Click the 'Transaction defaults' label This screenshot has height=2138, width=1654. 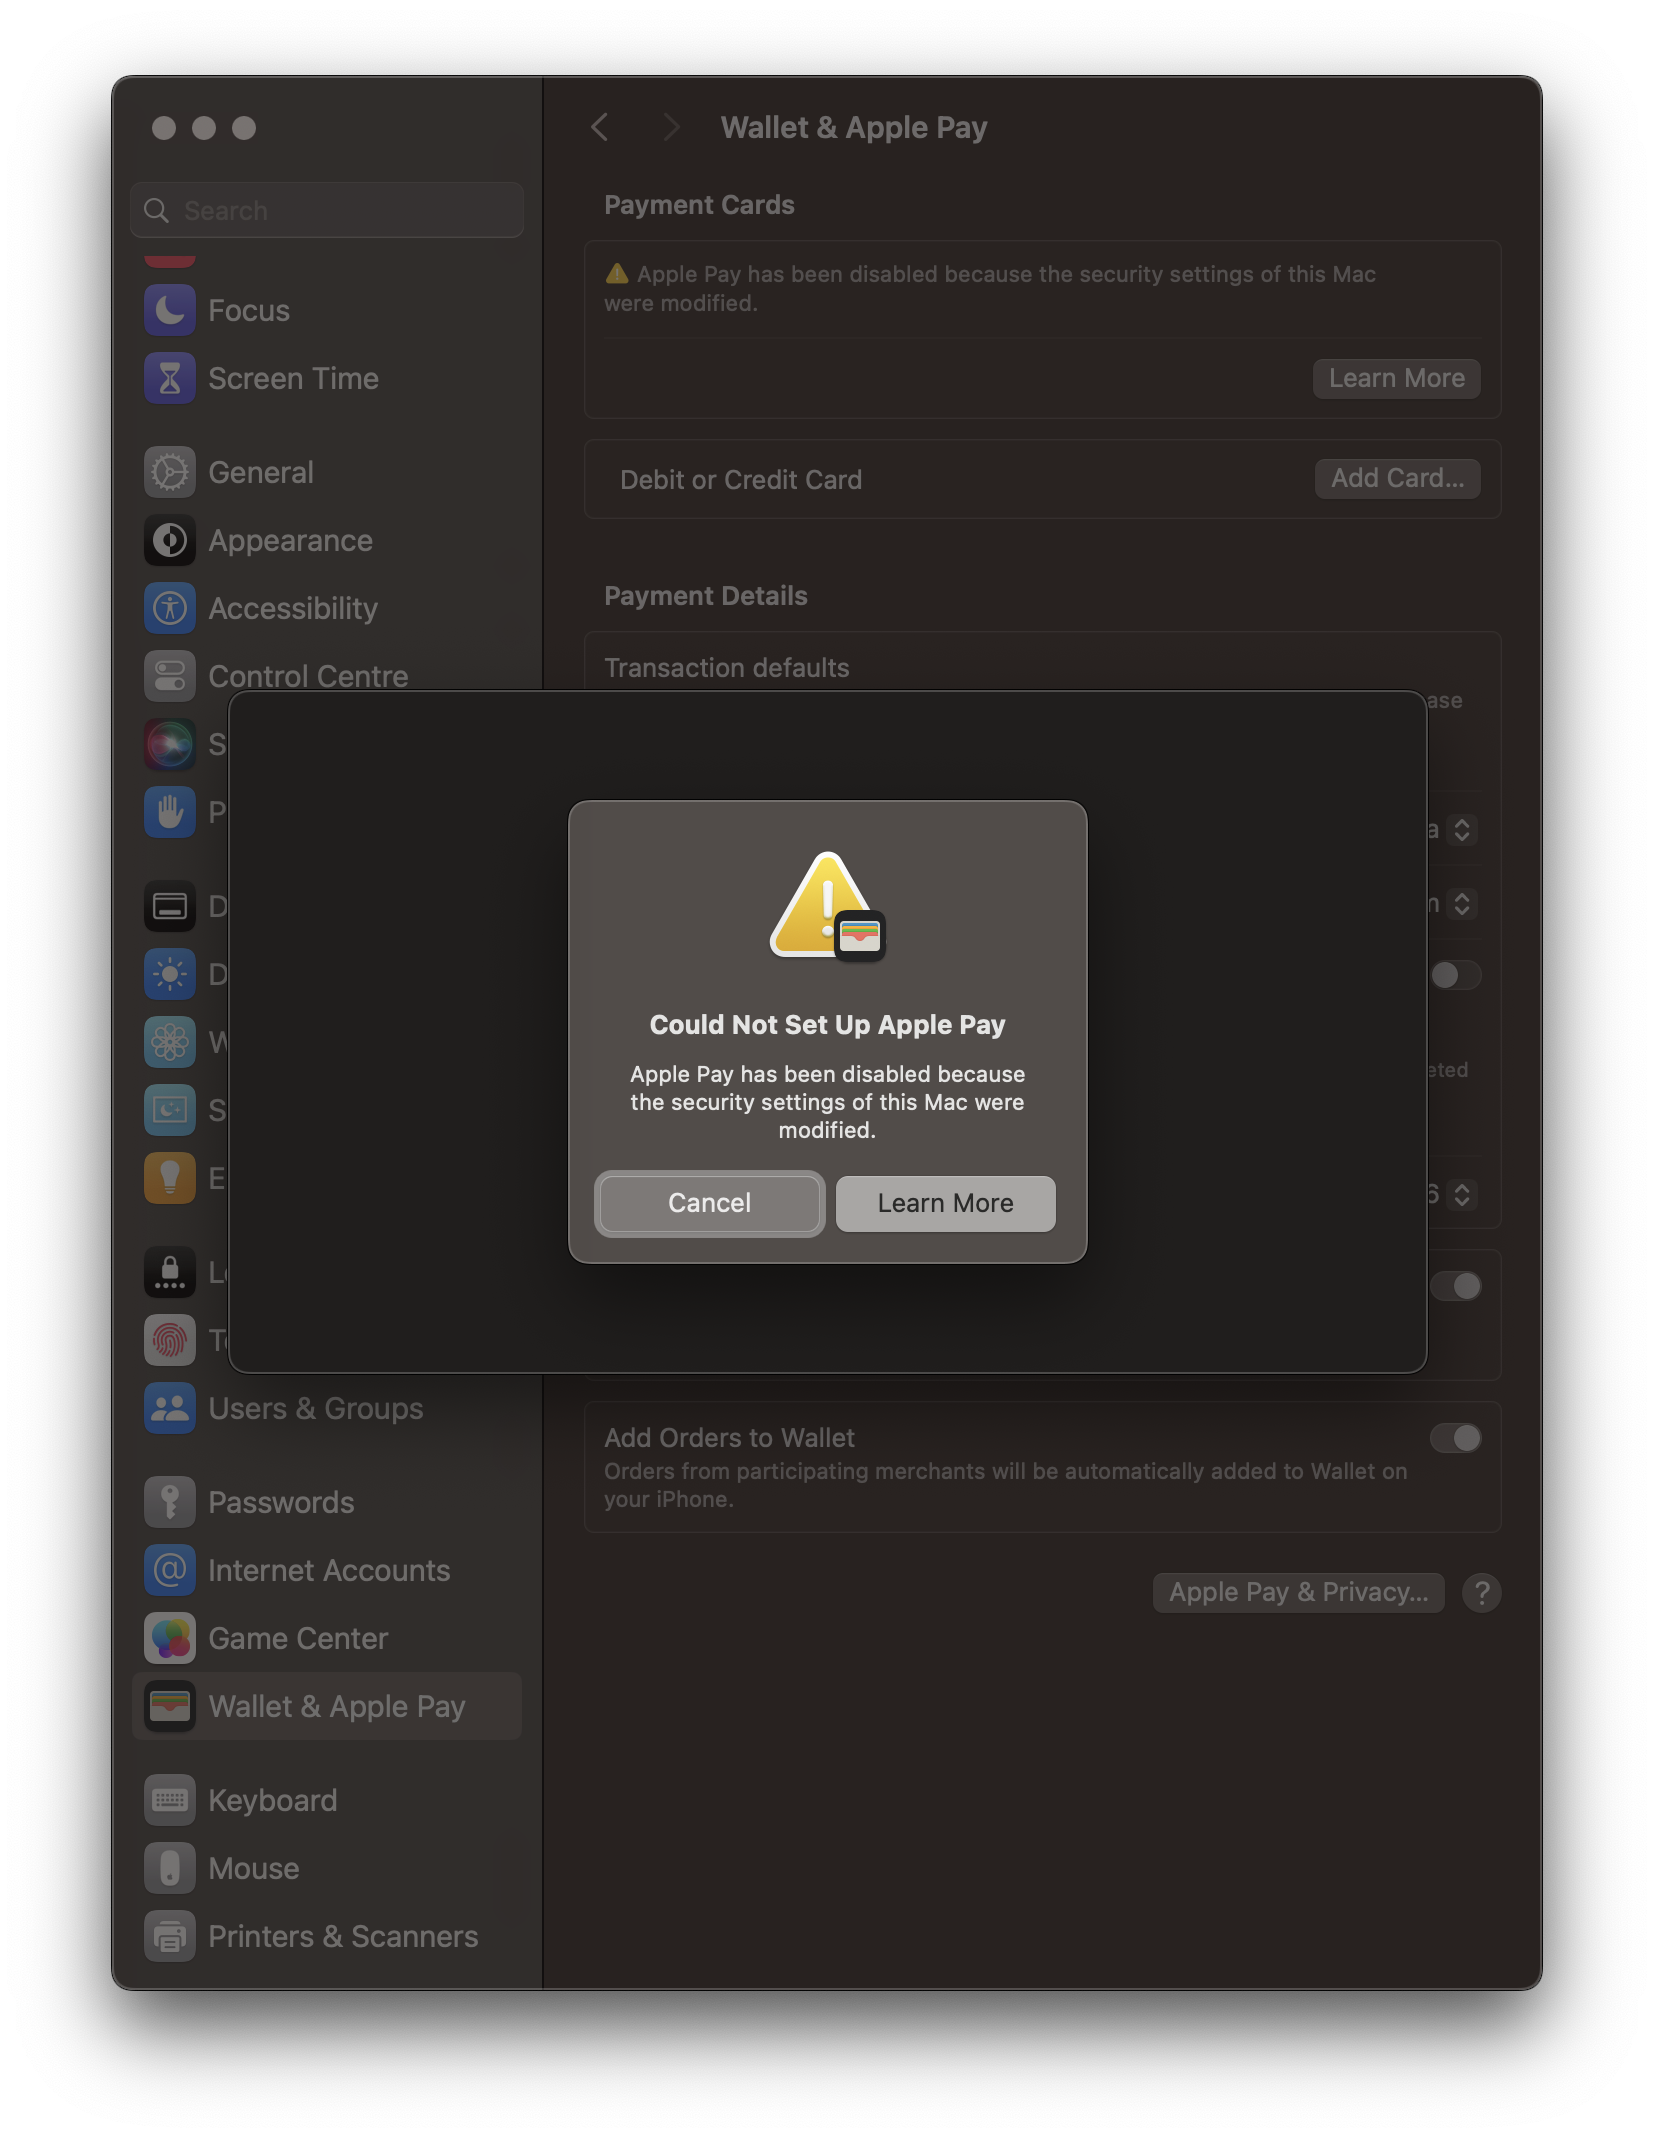point(727,668)
